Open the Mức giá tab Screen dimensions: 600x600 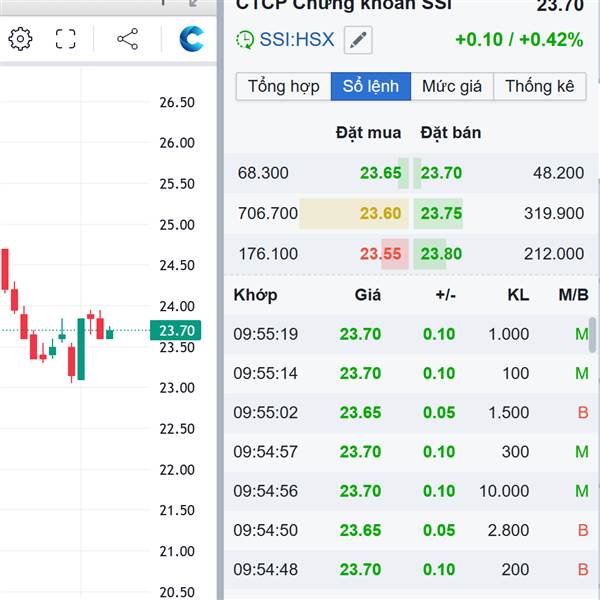coord(452,86)
